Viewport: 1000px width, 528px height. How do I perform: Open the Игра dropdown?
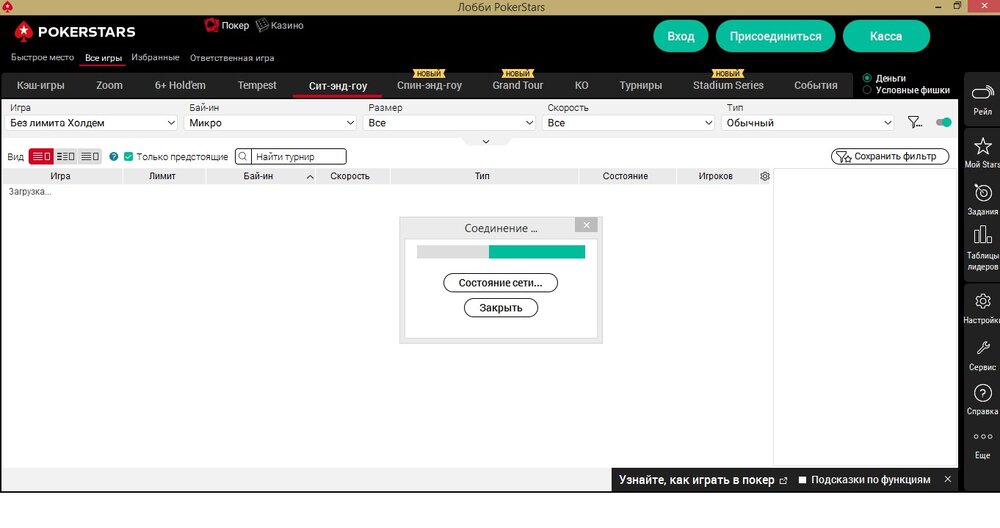tap(91, 122)
